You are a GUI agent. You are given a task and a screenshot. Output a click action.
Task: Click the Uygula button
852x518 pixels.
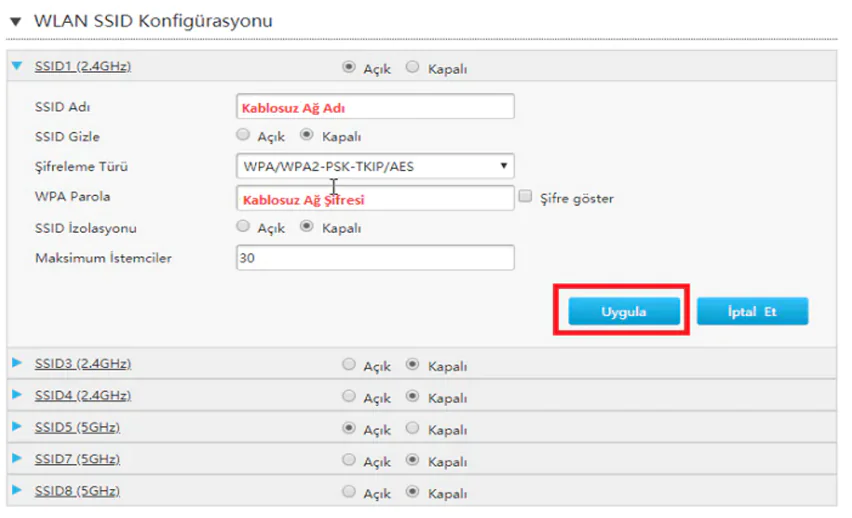point(624,312)
